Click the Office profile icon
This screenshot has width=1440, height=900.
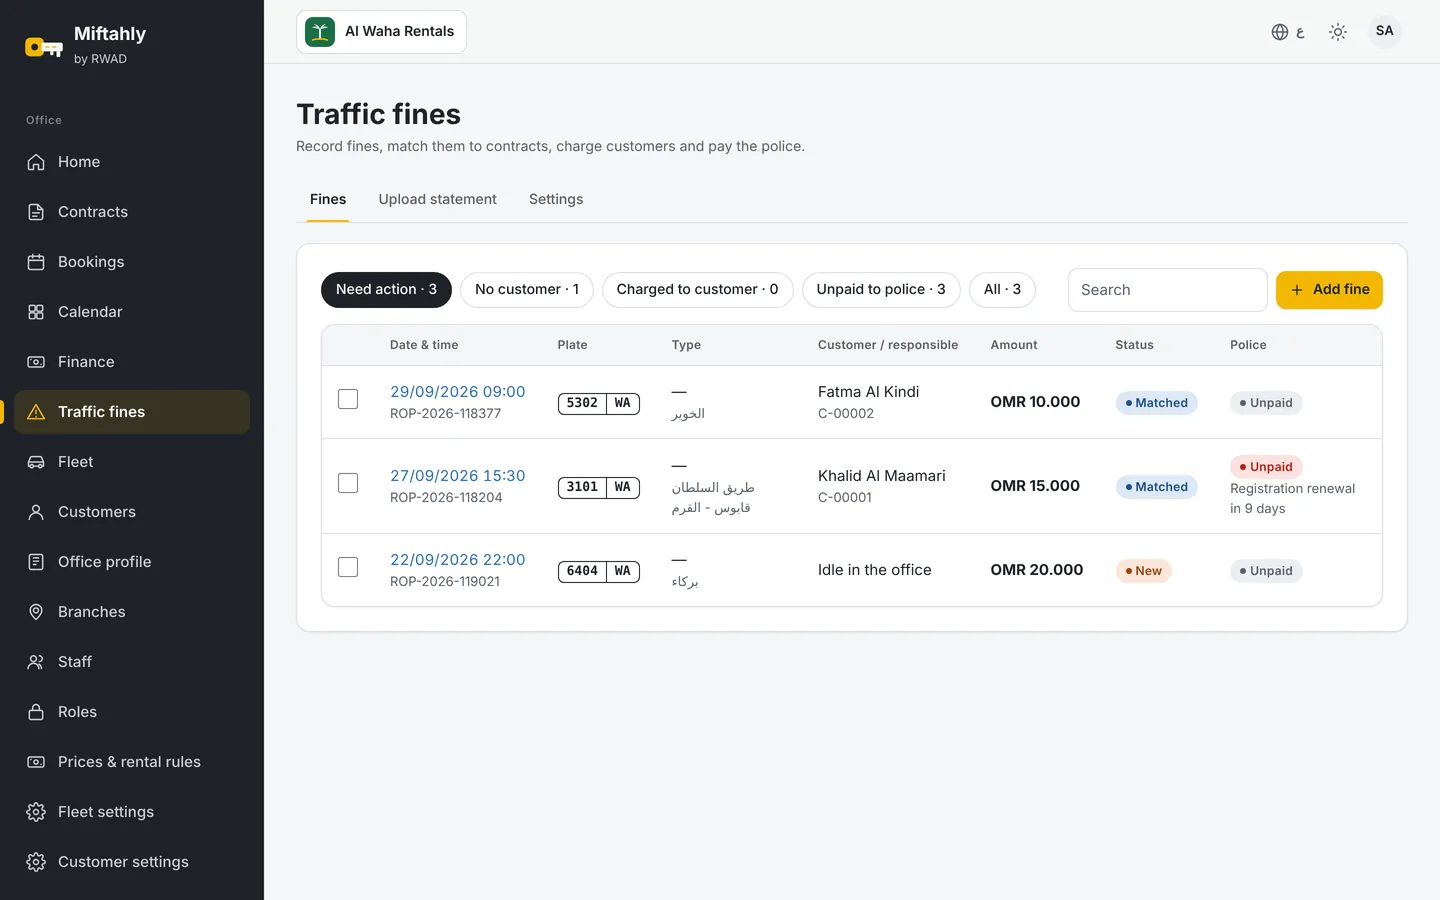pyautogui.click(x=36, y=562)
